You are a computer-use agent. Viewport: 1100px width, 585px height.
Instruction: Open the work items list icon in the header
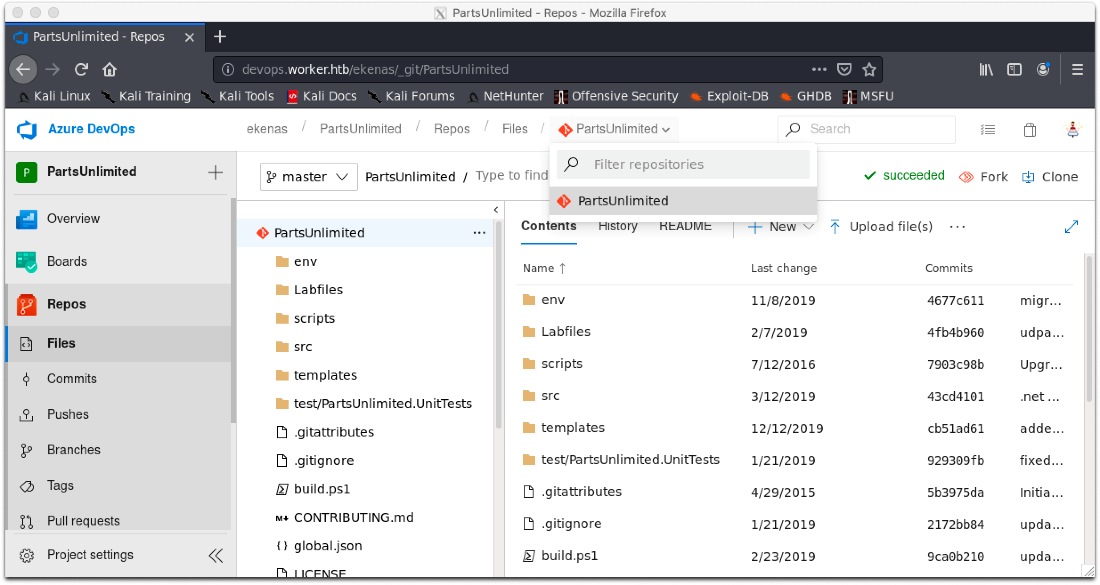[x=988, y=130]
